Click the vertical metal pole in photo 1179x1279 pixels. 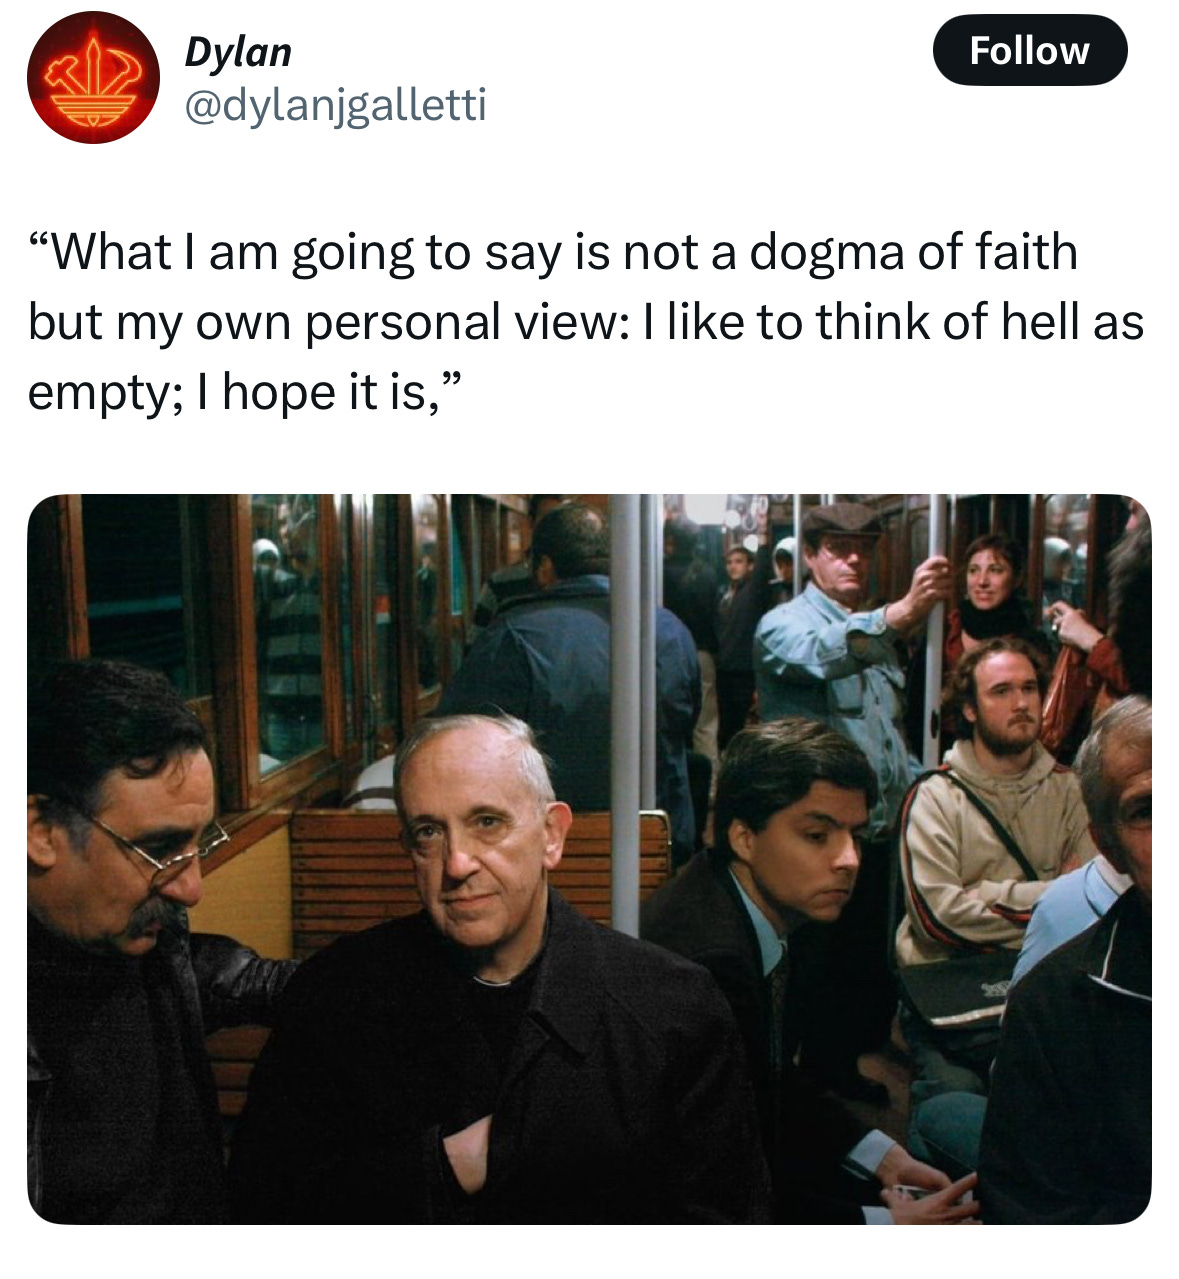tap(625, 715)
